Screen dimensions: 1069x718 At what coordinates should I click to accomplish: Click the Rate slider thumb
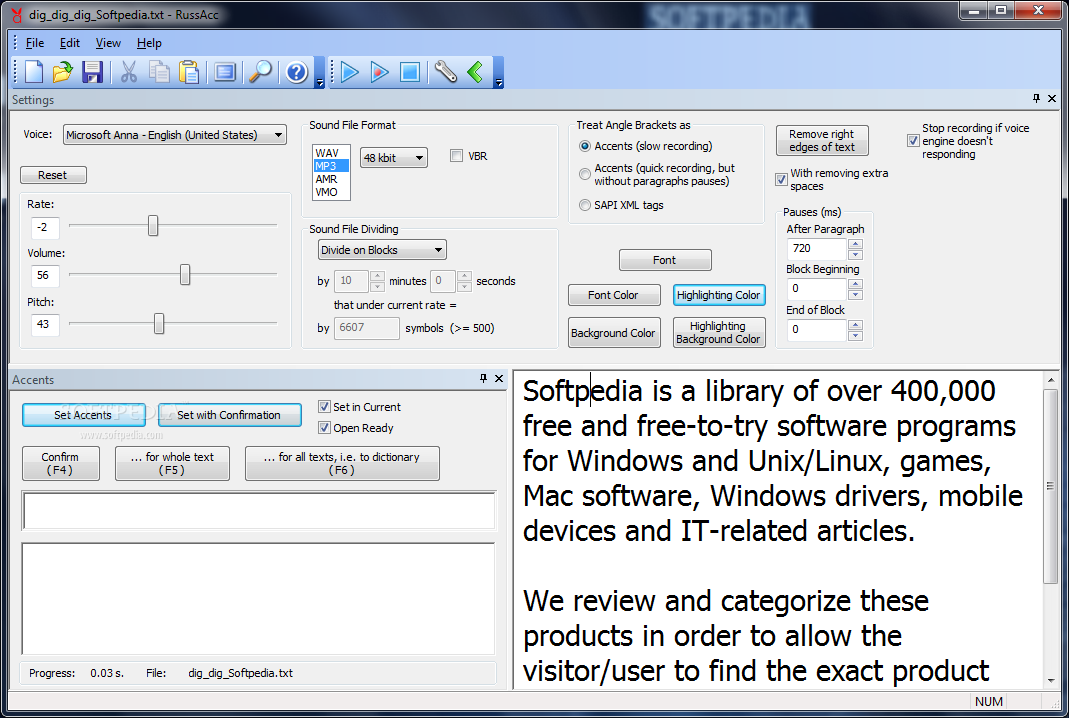153,226
